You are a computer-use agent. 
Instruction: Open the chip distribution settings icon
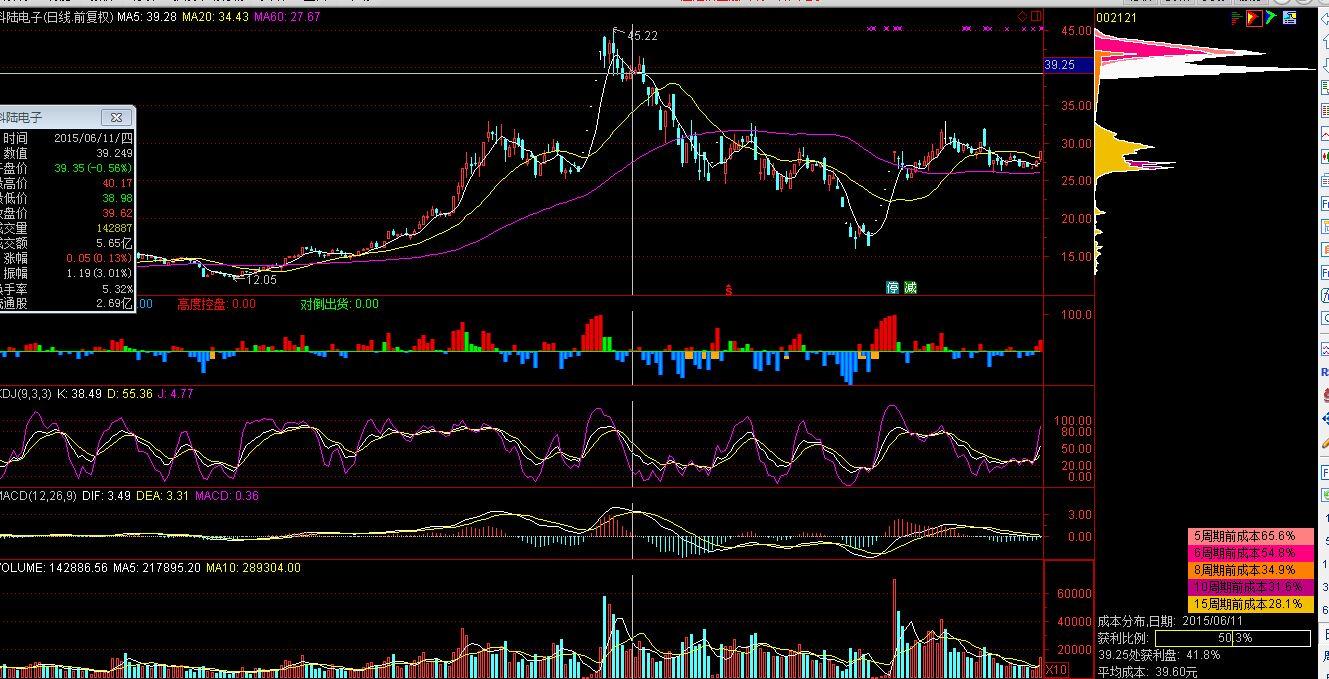pyautogui.click(x=1291, y=18)
